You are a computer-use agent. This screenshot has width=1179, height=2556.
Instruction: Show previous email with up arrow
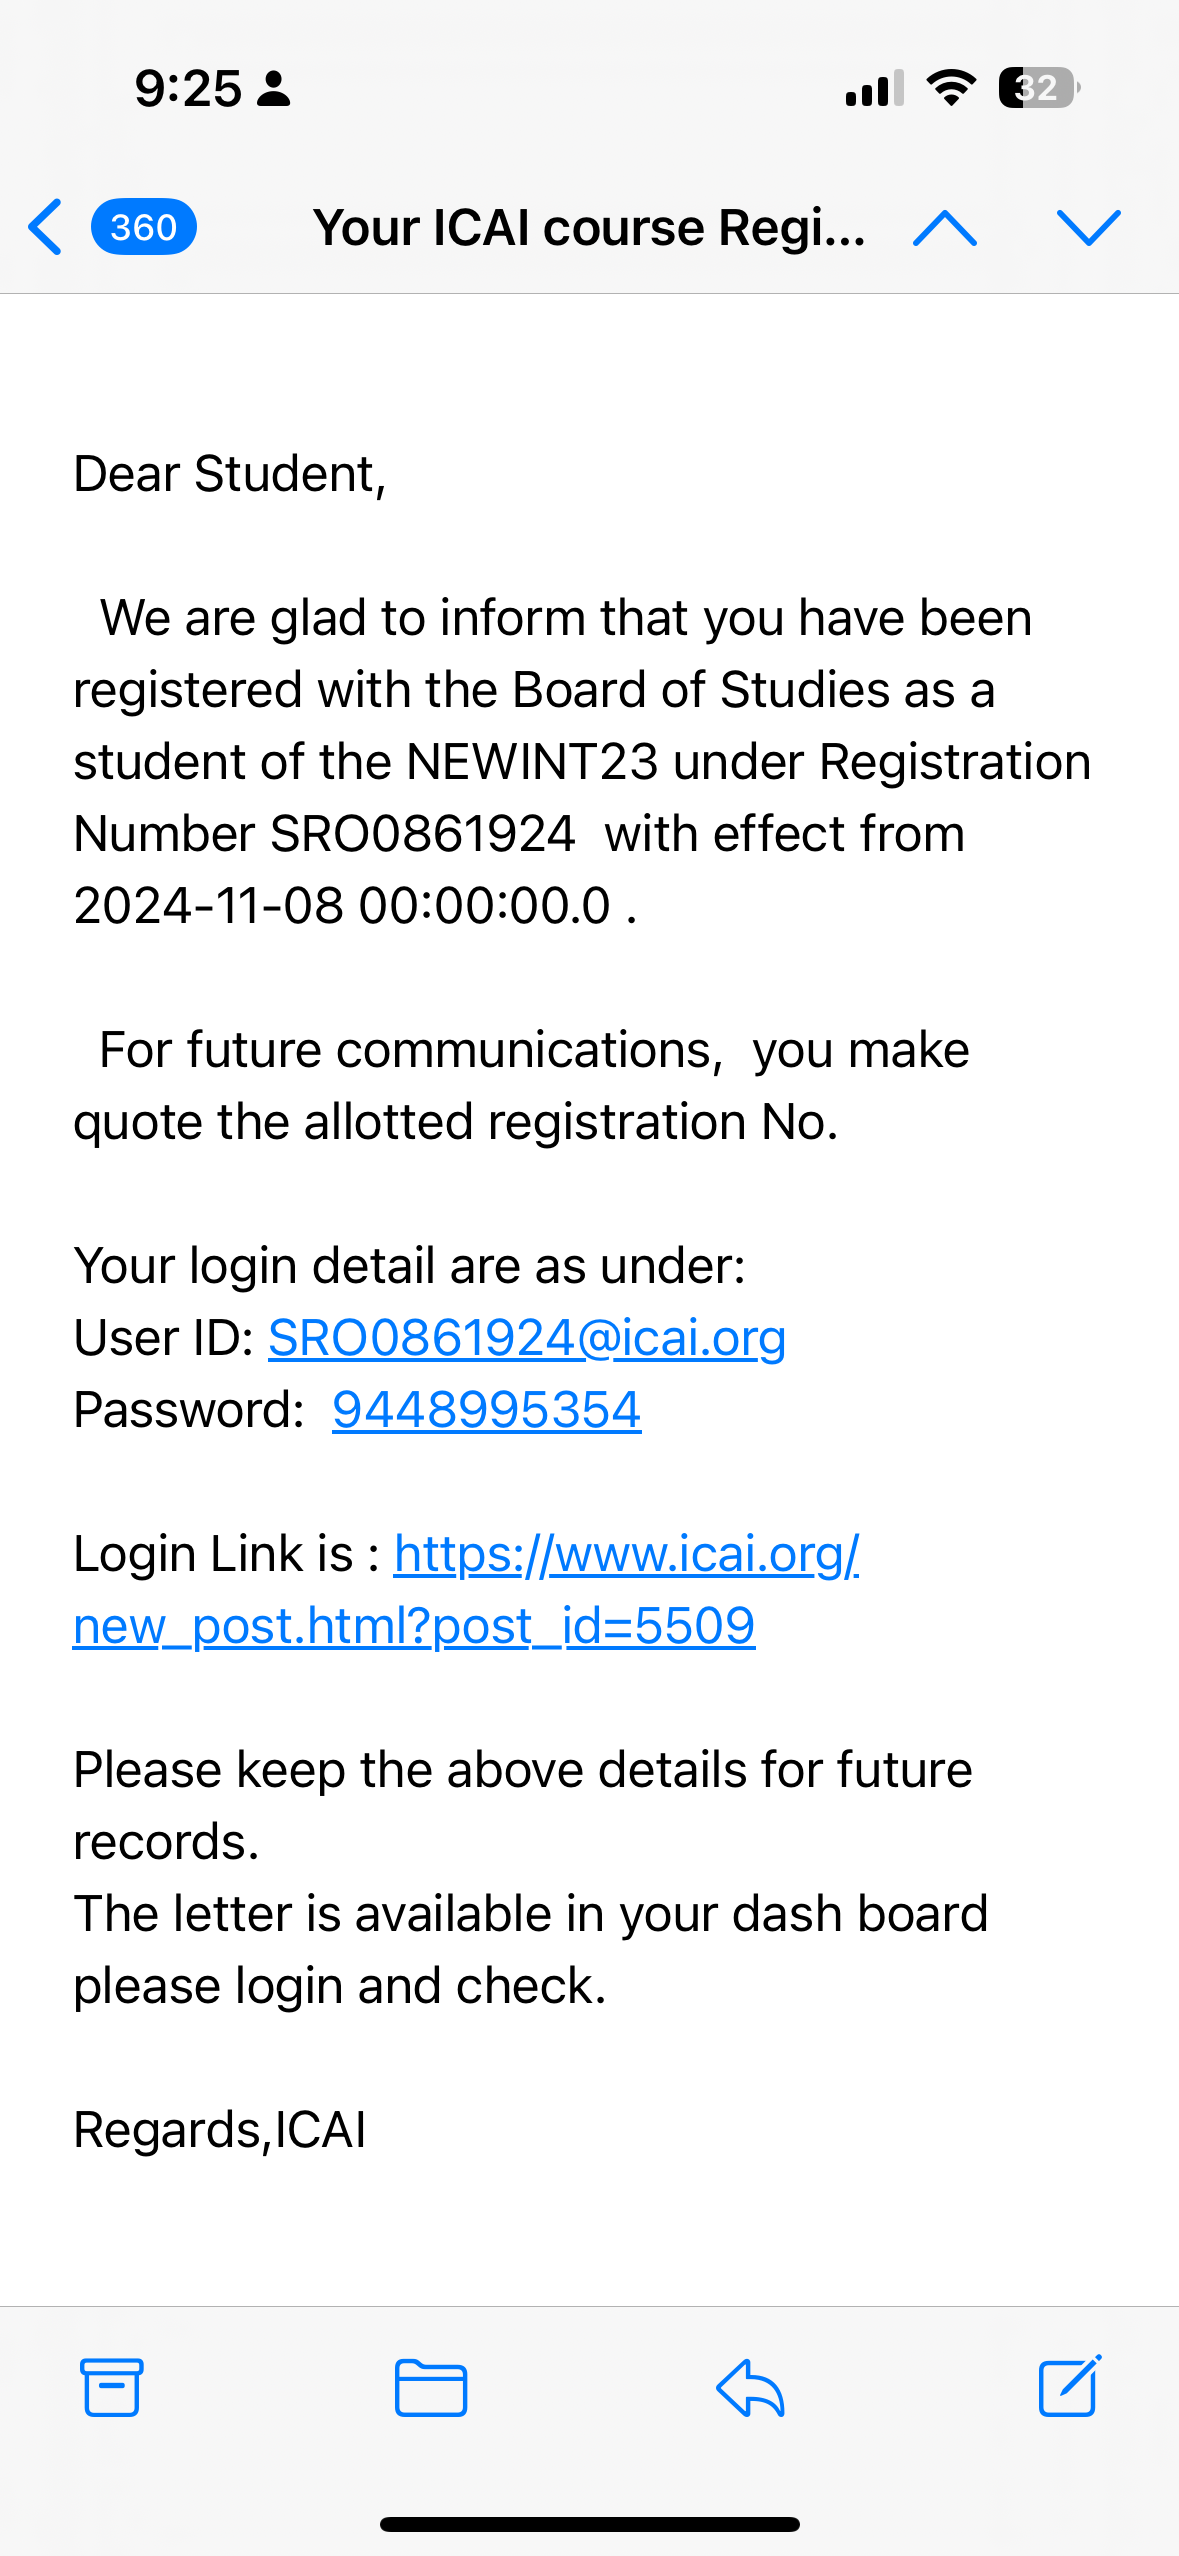point(944,228)
